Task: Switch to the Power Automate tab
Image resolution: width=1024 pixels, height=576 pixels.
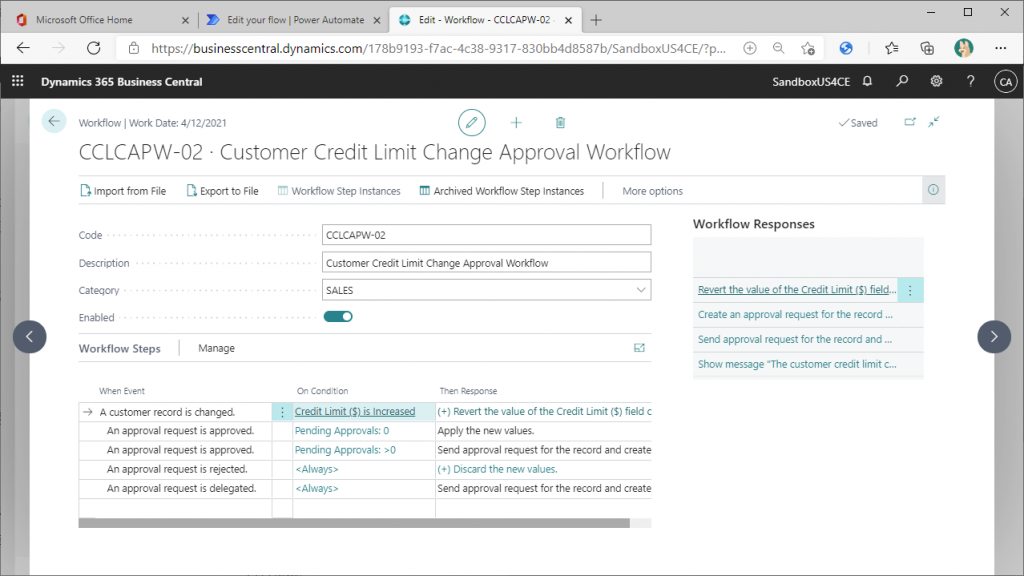Action: tap(295, 20)
